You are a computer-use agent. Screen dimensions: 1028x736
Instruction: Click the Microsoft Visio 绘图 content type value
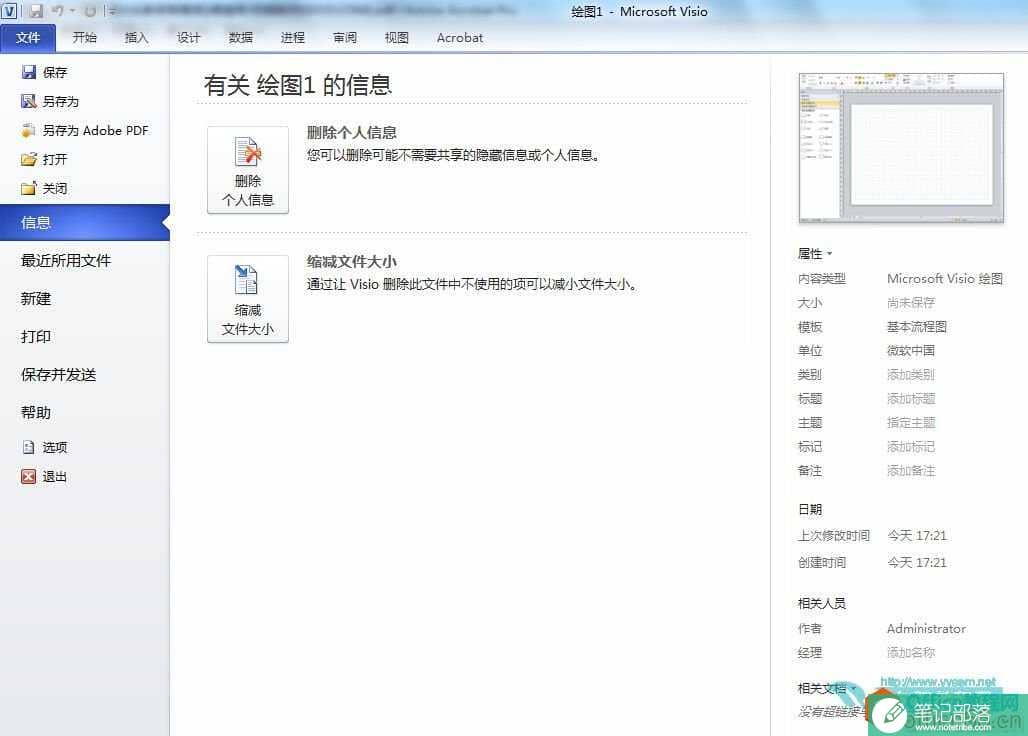945,279
